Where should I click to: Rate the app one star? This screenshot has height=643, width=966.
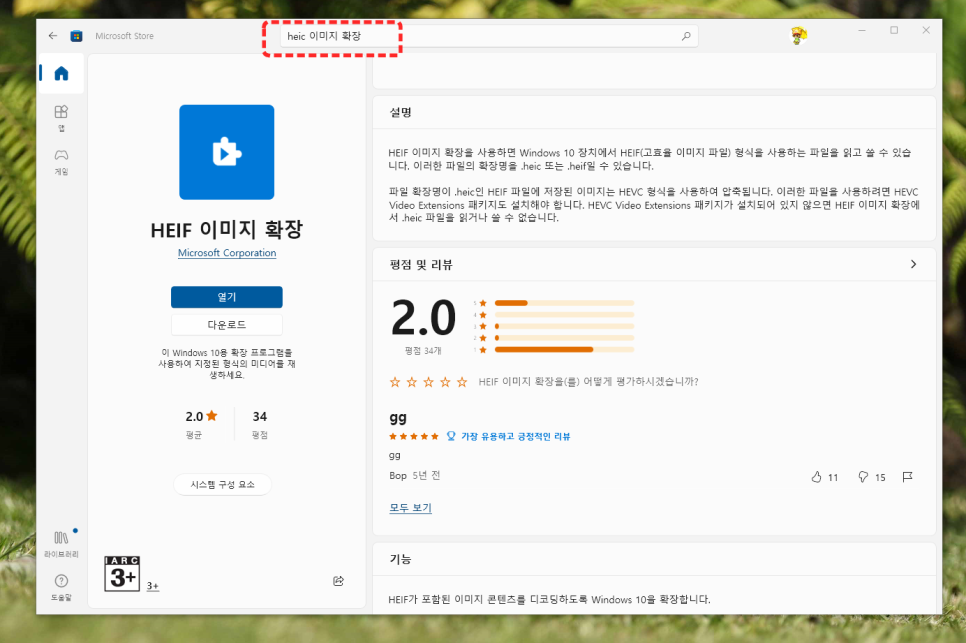click(395, 382)
